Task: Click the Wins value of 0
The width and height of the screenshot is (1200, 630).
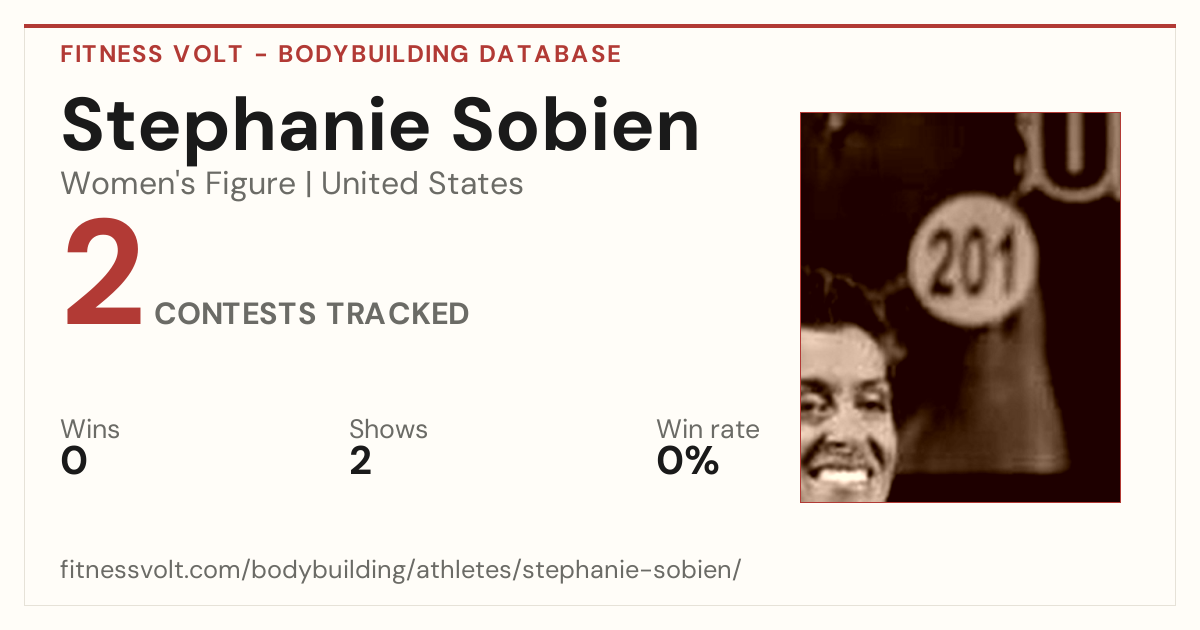Action: pos(74,461)
